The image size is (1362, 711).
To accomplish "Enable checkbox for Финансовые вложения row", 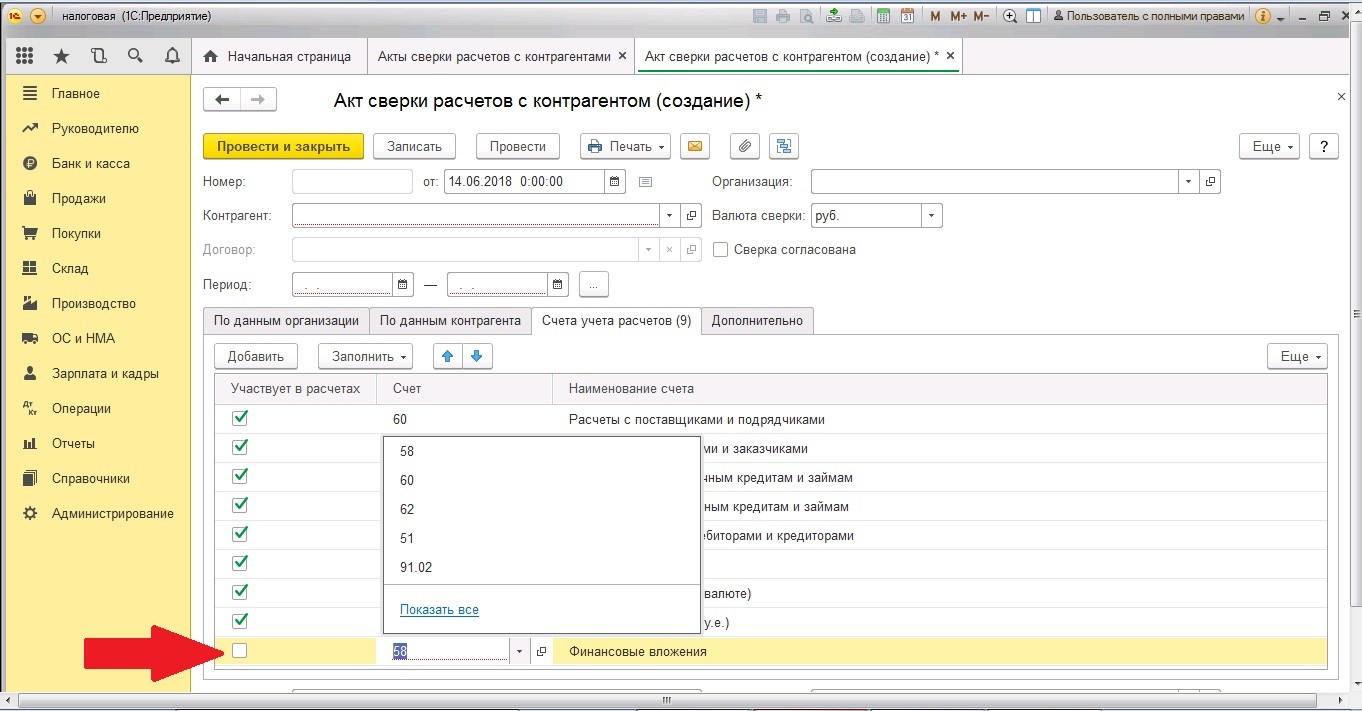I will 239,651.
